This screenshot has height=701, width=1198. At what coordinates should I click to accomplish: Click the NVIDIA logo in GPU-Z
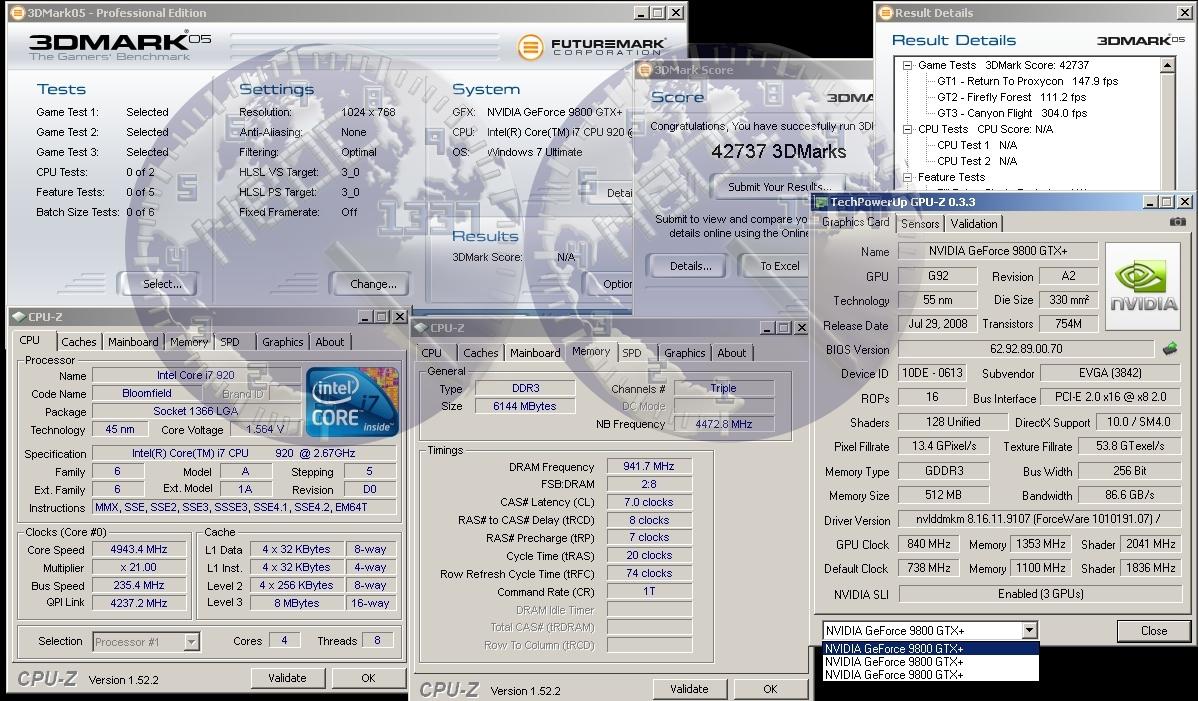(x=1143, y=286)
